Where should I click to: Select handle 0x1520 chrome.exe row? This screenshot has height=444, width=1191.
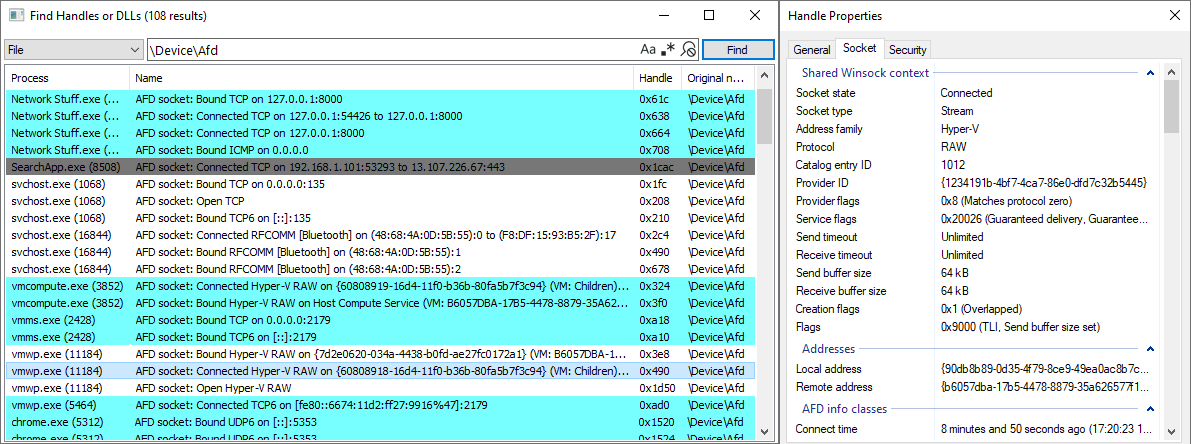point(380,422)
